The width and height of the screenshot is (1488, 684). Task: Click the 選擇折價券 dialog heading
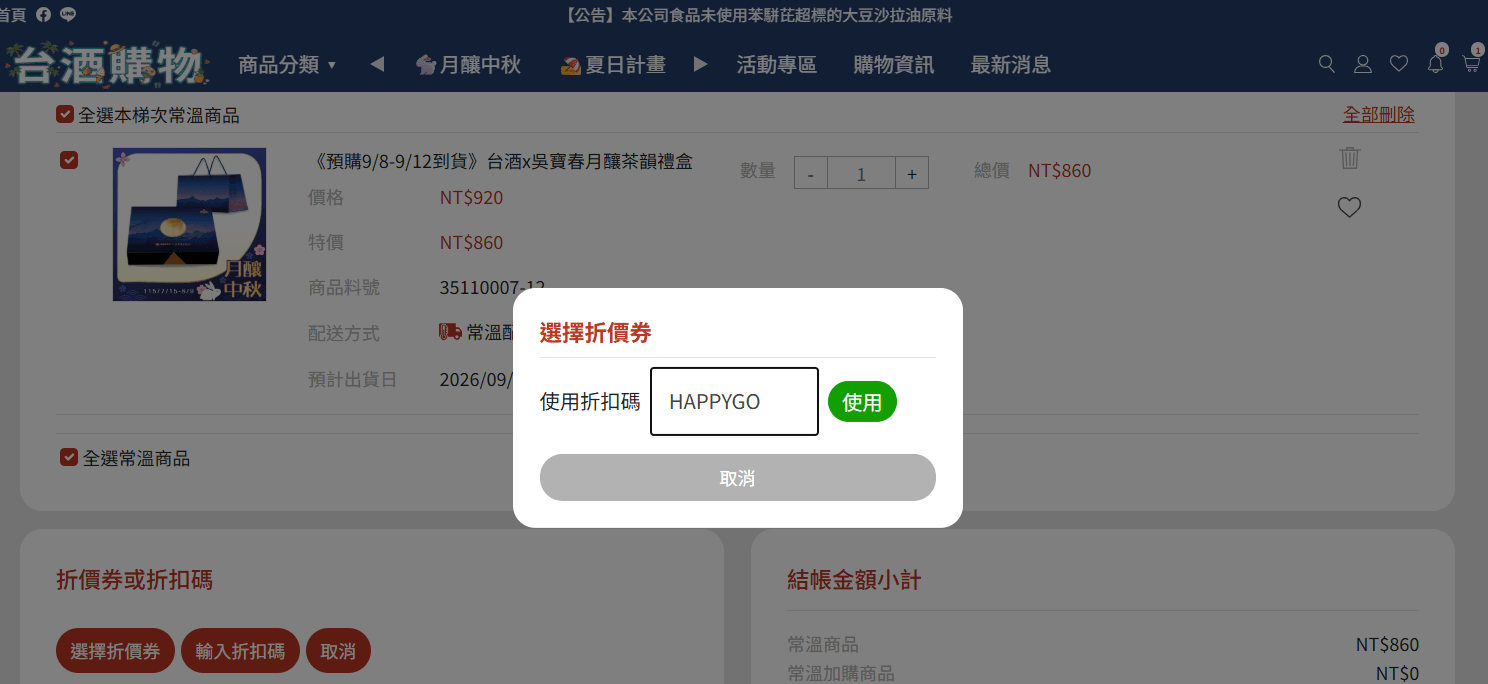point(595,333)
